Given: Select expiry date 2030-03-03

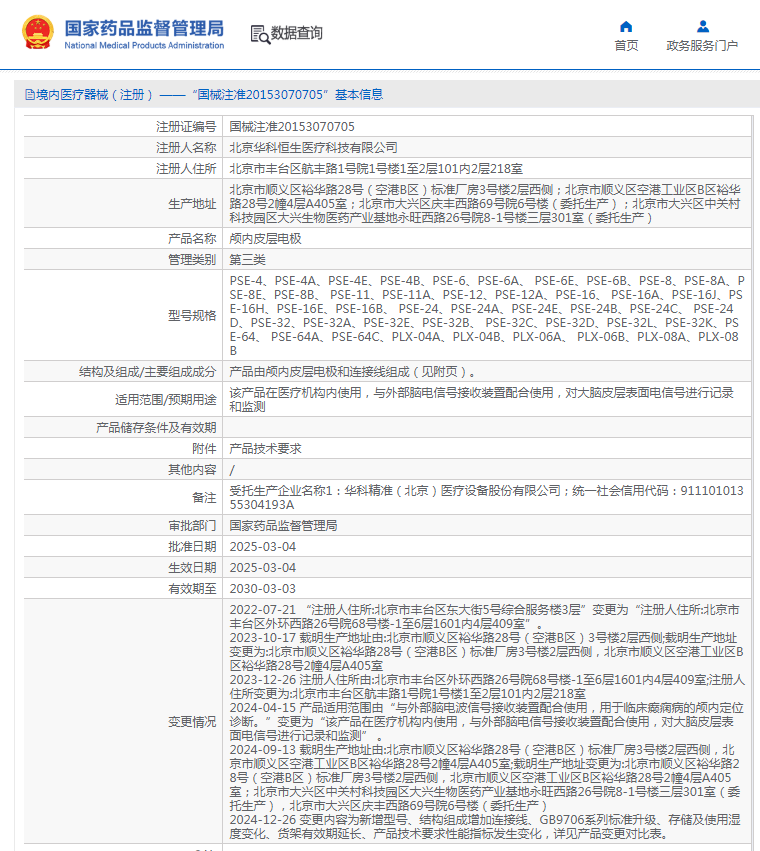Looking at the screenshot, I should 263,589.
